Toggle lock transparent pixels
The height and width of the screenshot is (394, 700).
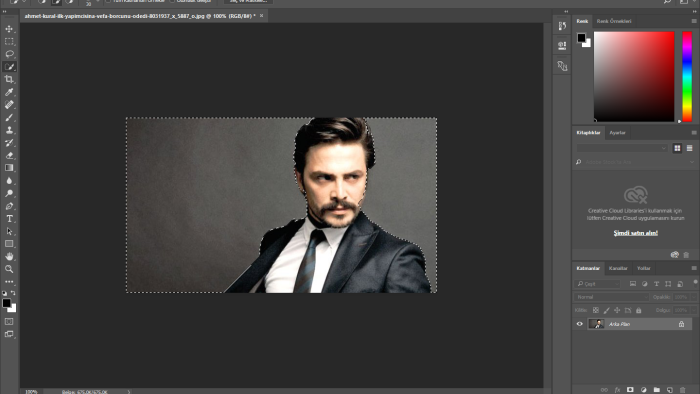click(596, 310)
